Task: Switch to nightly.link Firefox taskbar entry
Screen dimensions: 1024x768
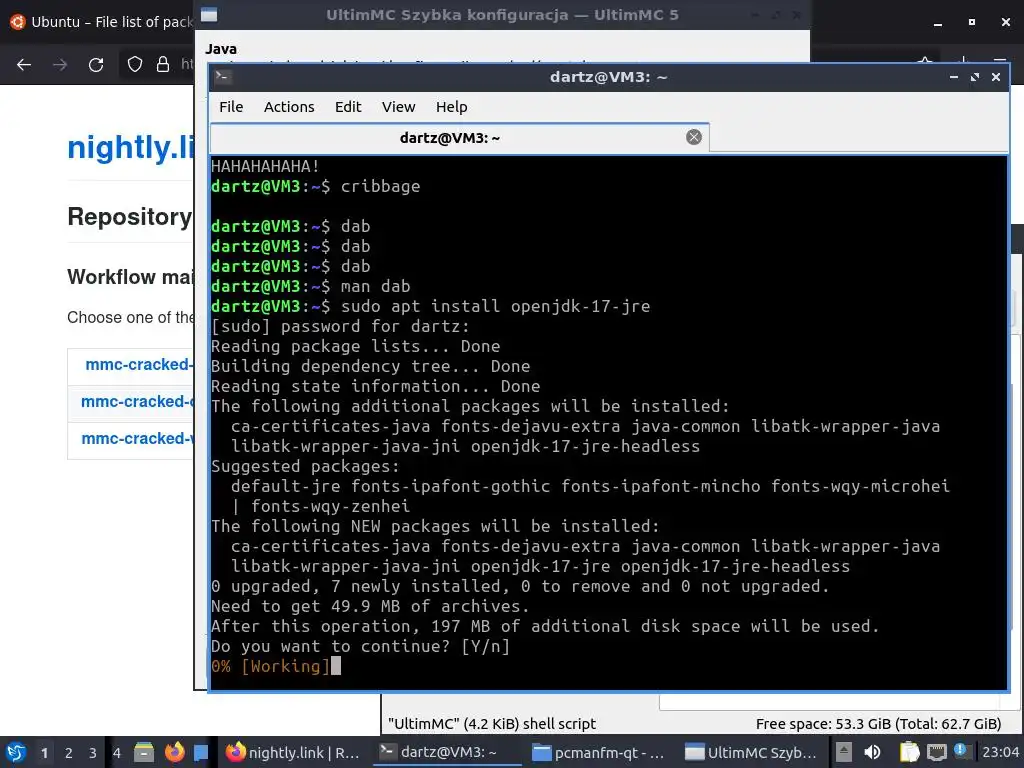Action: coord(293,752)
